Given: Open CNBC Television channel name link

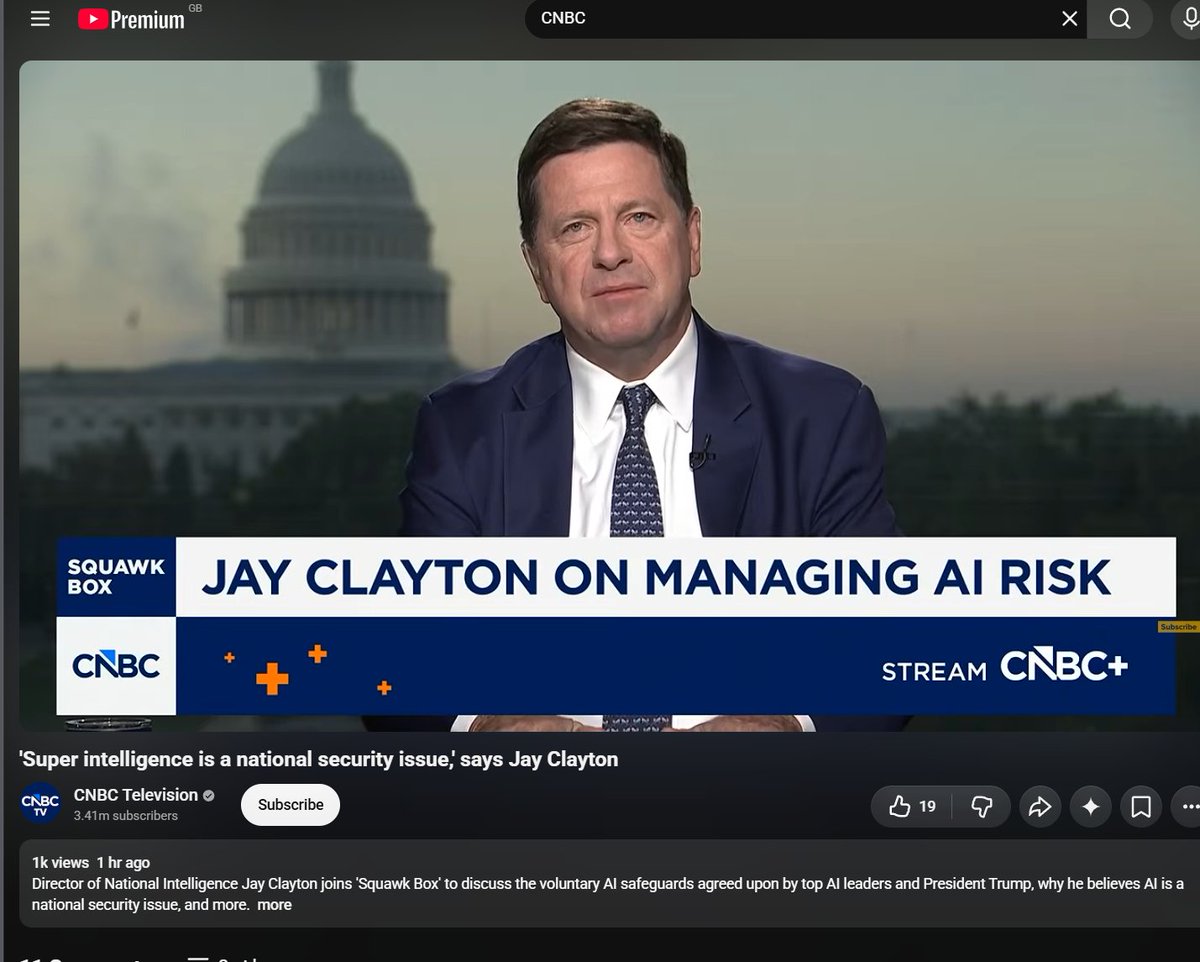Looking at the screenshot, I should [136, 795].
